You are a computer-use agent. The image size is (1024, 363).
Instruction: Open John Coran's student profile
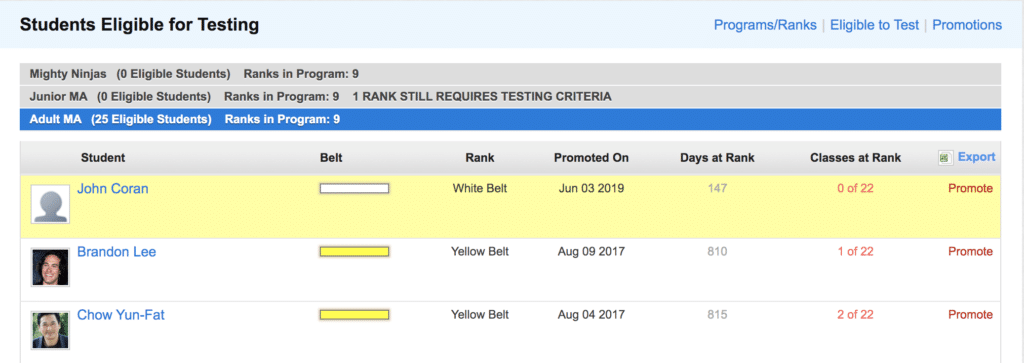pyautogui.click(x=112, y=189)
